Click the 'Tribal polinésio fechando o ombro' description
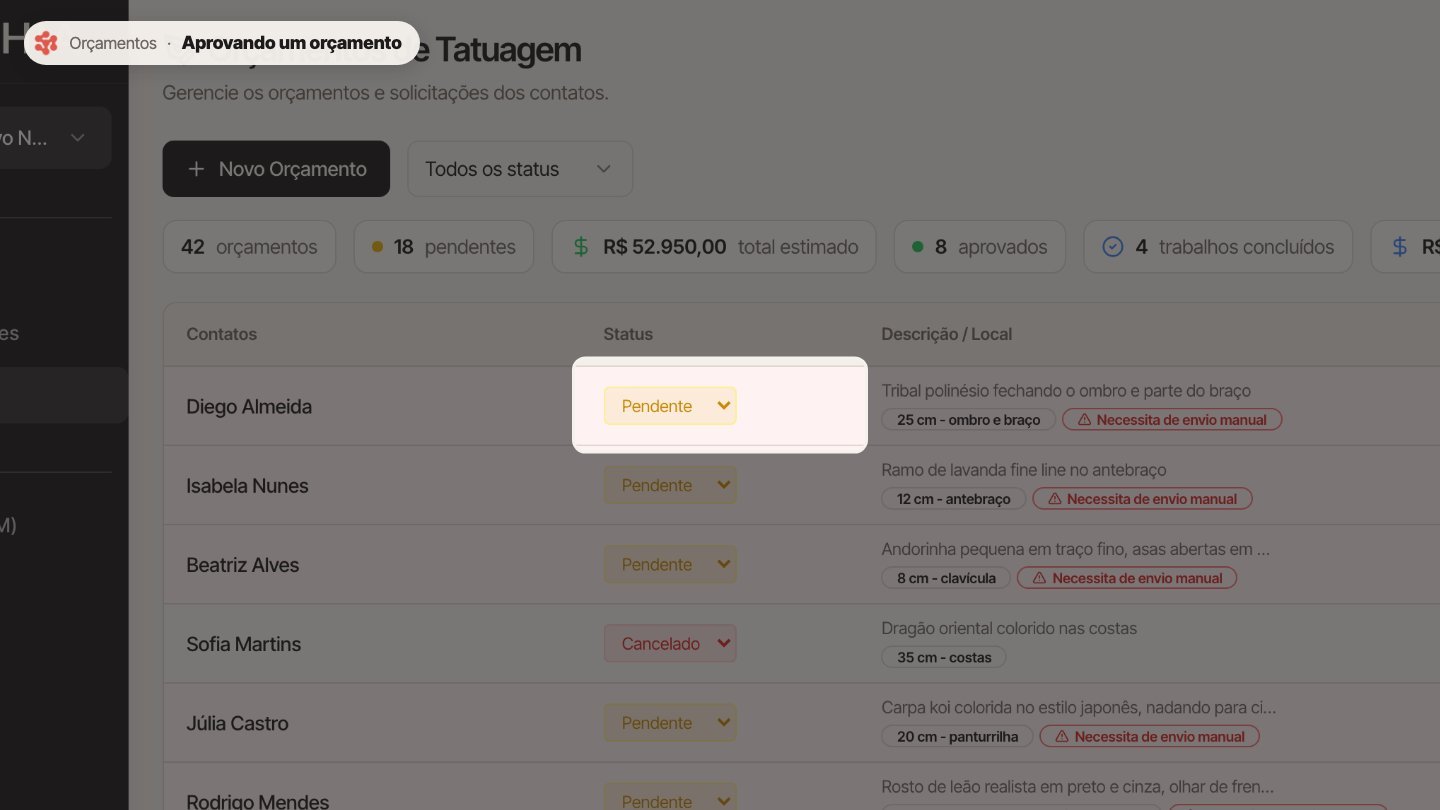Viewport: 1440px width, 810px height. click(x=1066, y=391)
